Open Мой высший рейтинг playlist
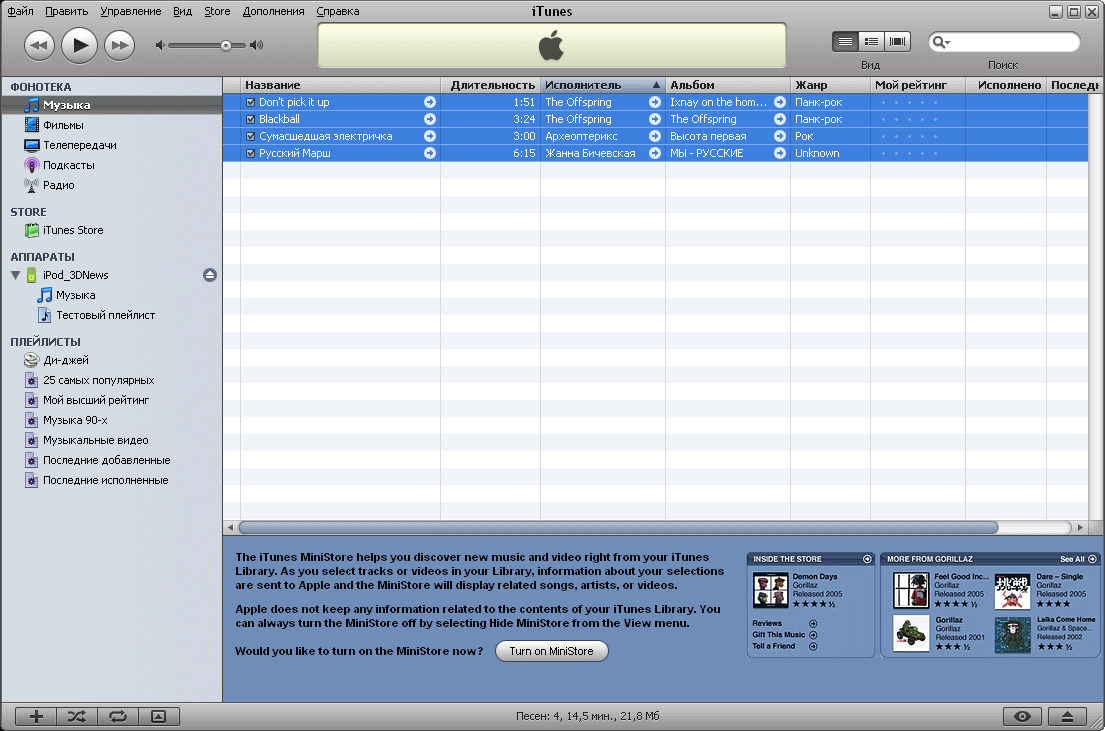1105x731 pixels. 112,400
